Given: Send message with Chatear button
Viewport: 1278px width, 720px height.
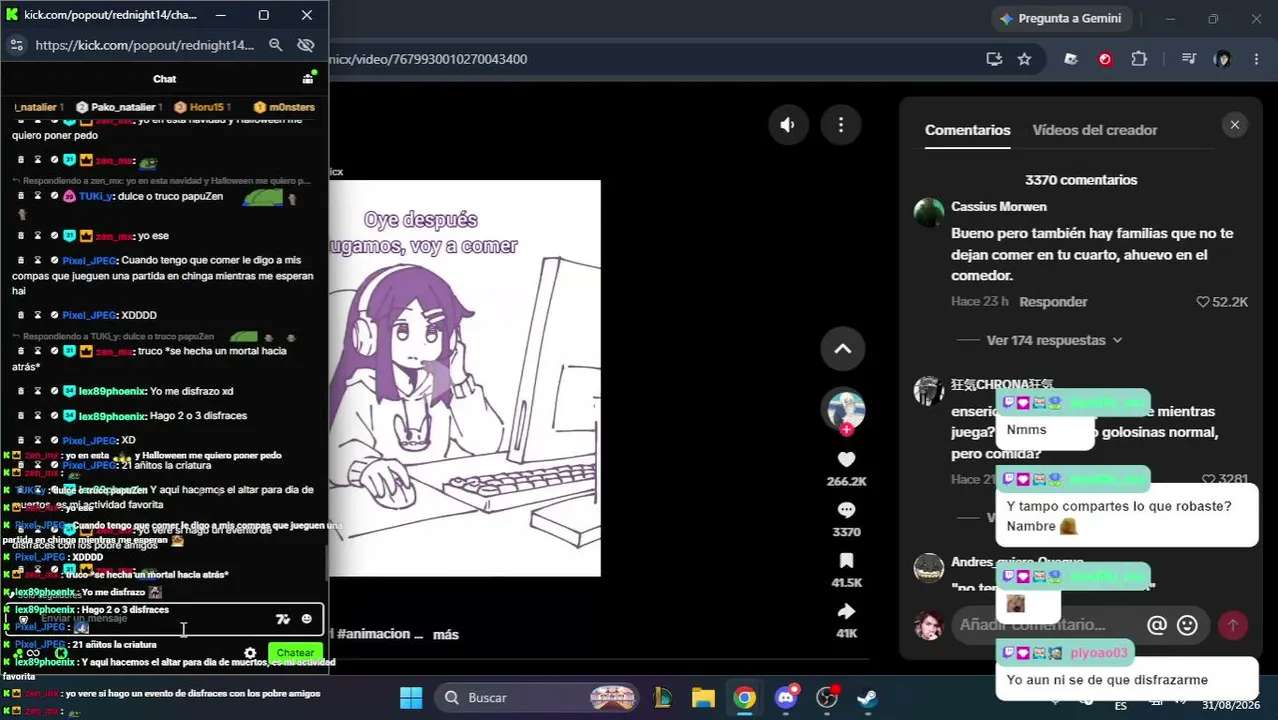Looking at the screenshot, I should (295, 653).
